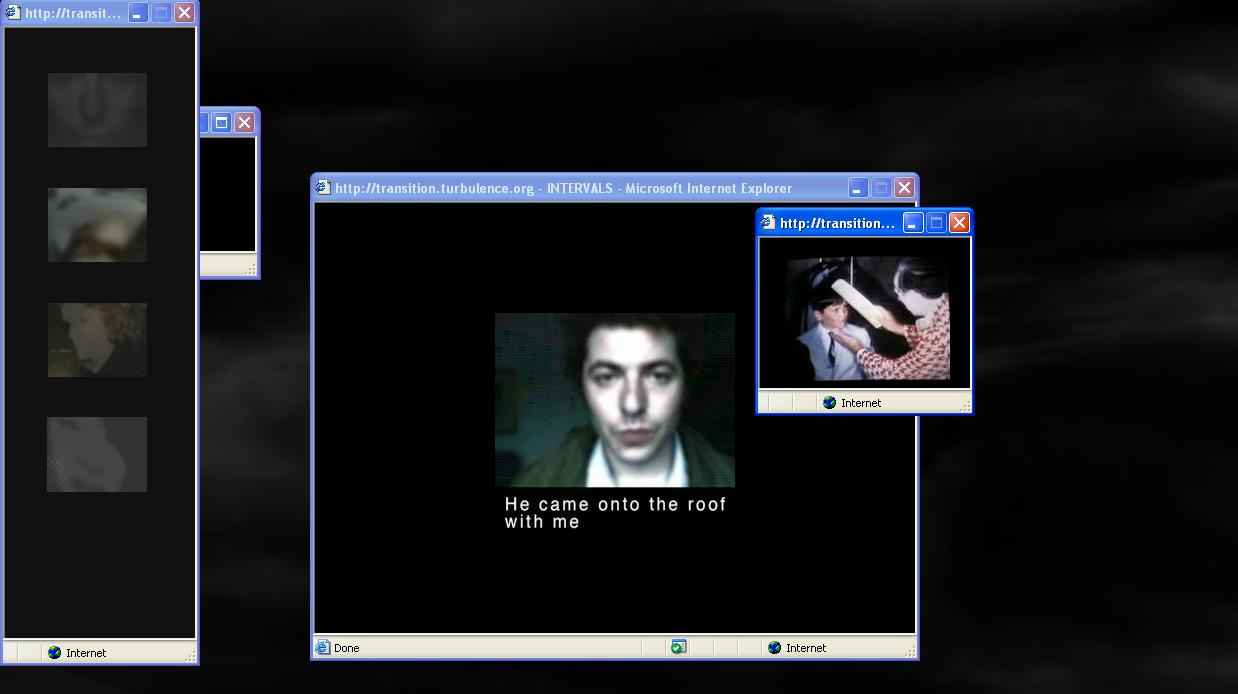Click the resize grip of the left tall window
1238x694 pixels.
tap(190, 656)
